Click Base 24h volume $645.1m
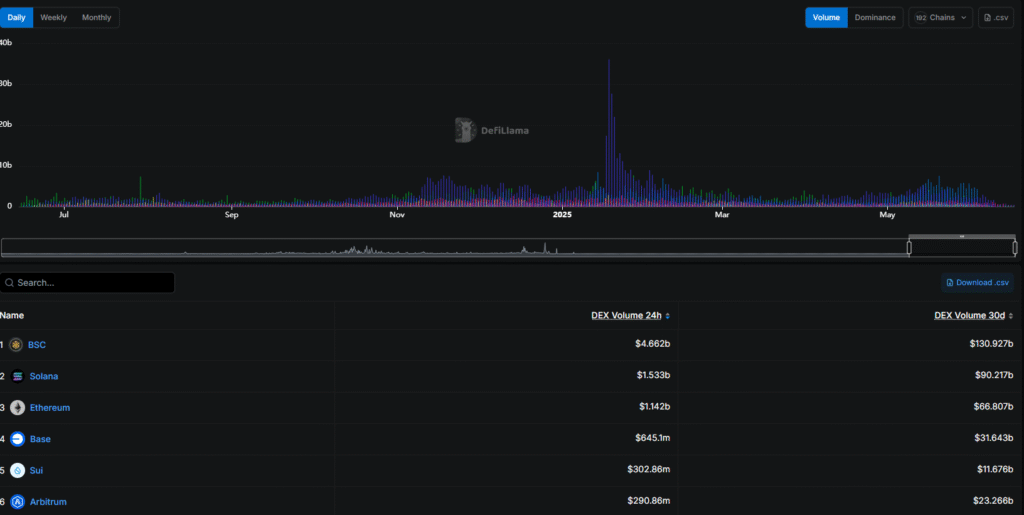This screenshot has width=1024, height=515. (x=652, y=439)
